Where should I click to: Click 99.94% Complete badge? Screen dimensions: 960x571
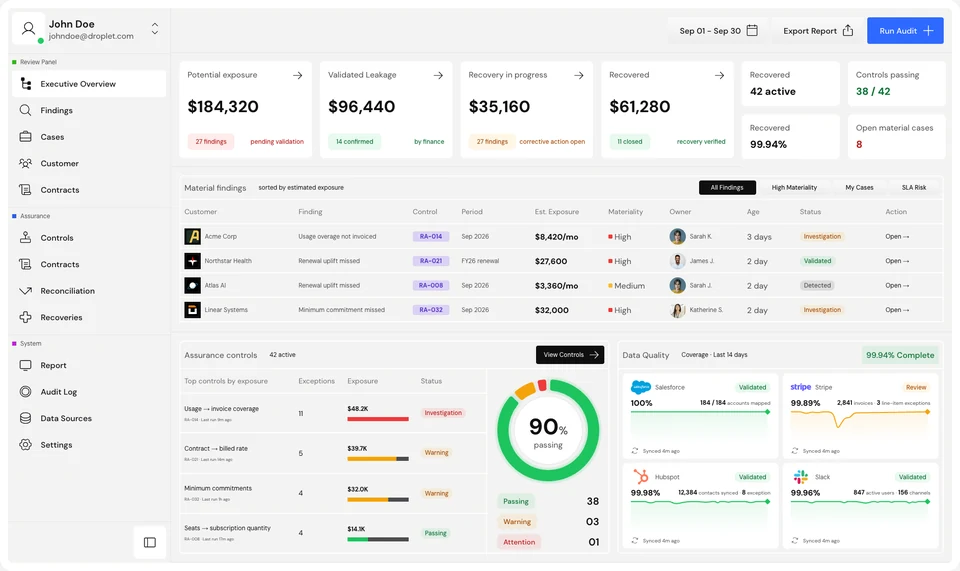[900, 355]
